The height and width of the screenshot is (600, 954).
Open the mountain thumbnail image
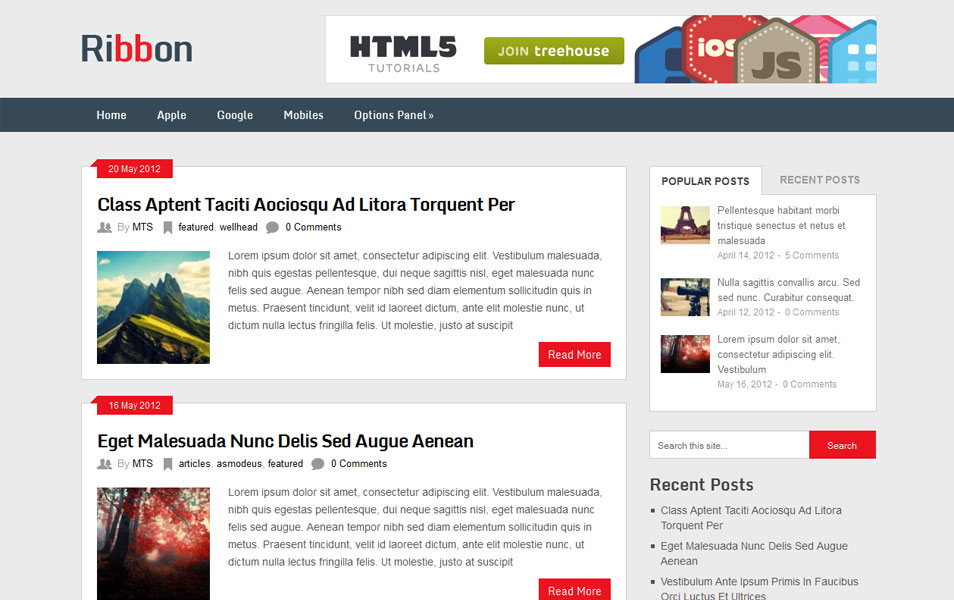(153, 307)
